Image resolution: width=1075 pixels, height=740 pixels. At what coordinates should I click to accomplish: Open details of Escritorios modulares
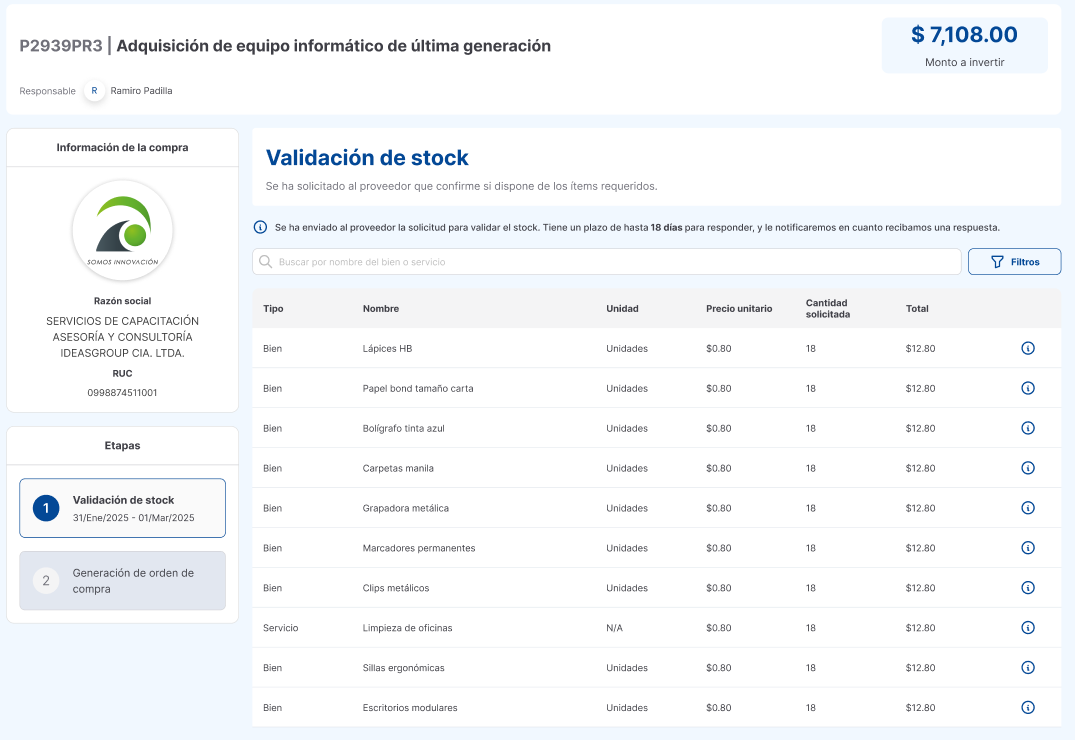(x=1028, y=707)
